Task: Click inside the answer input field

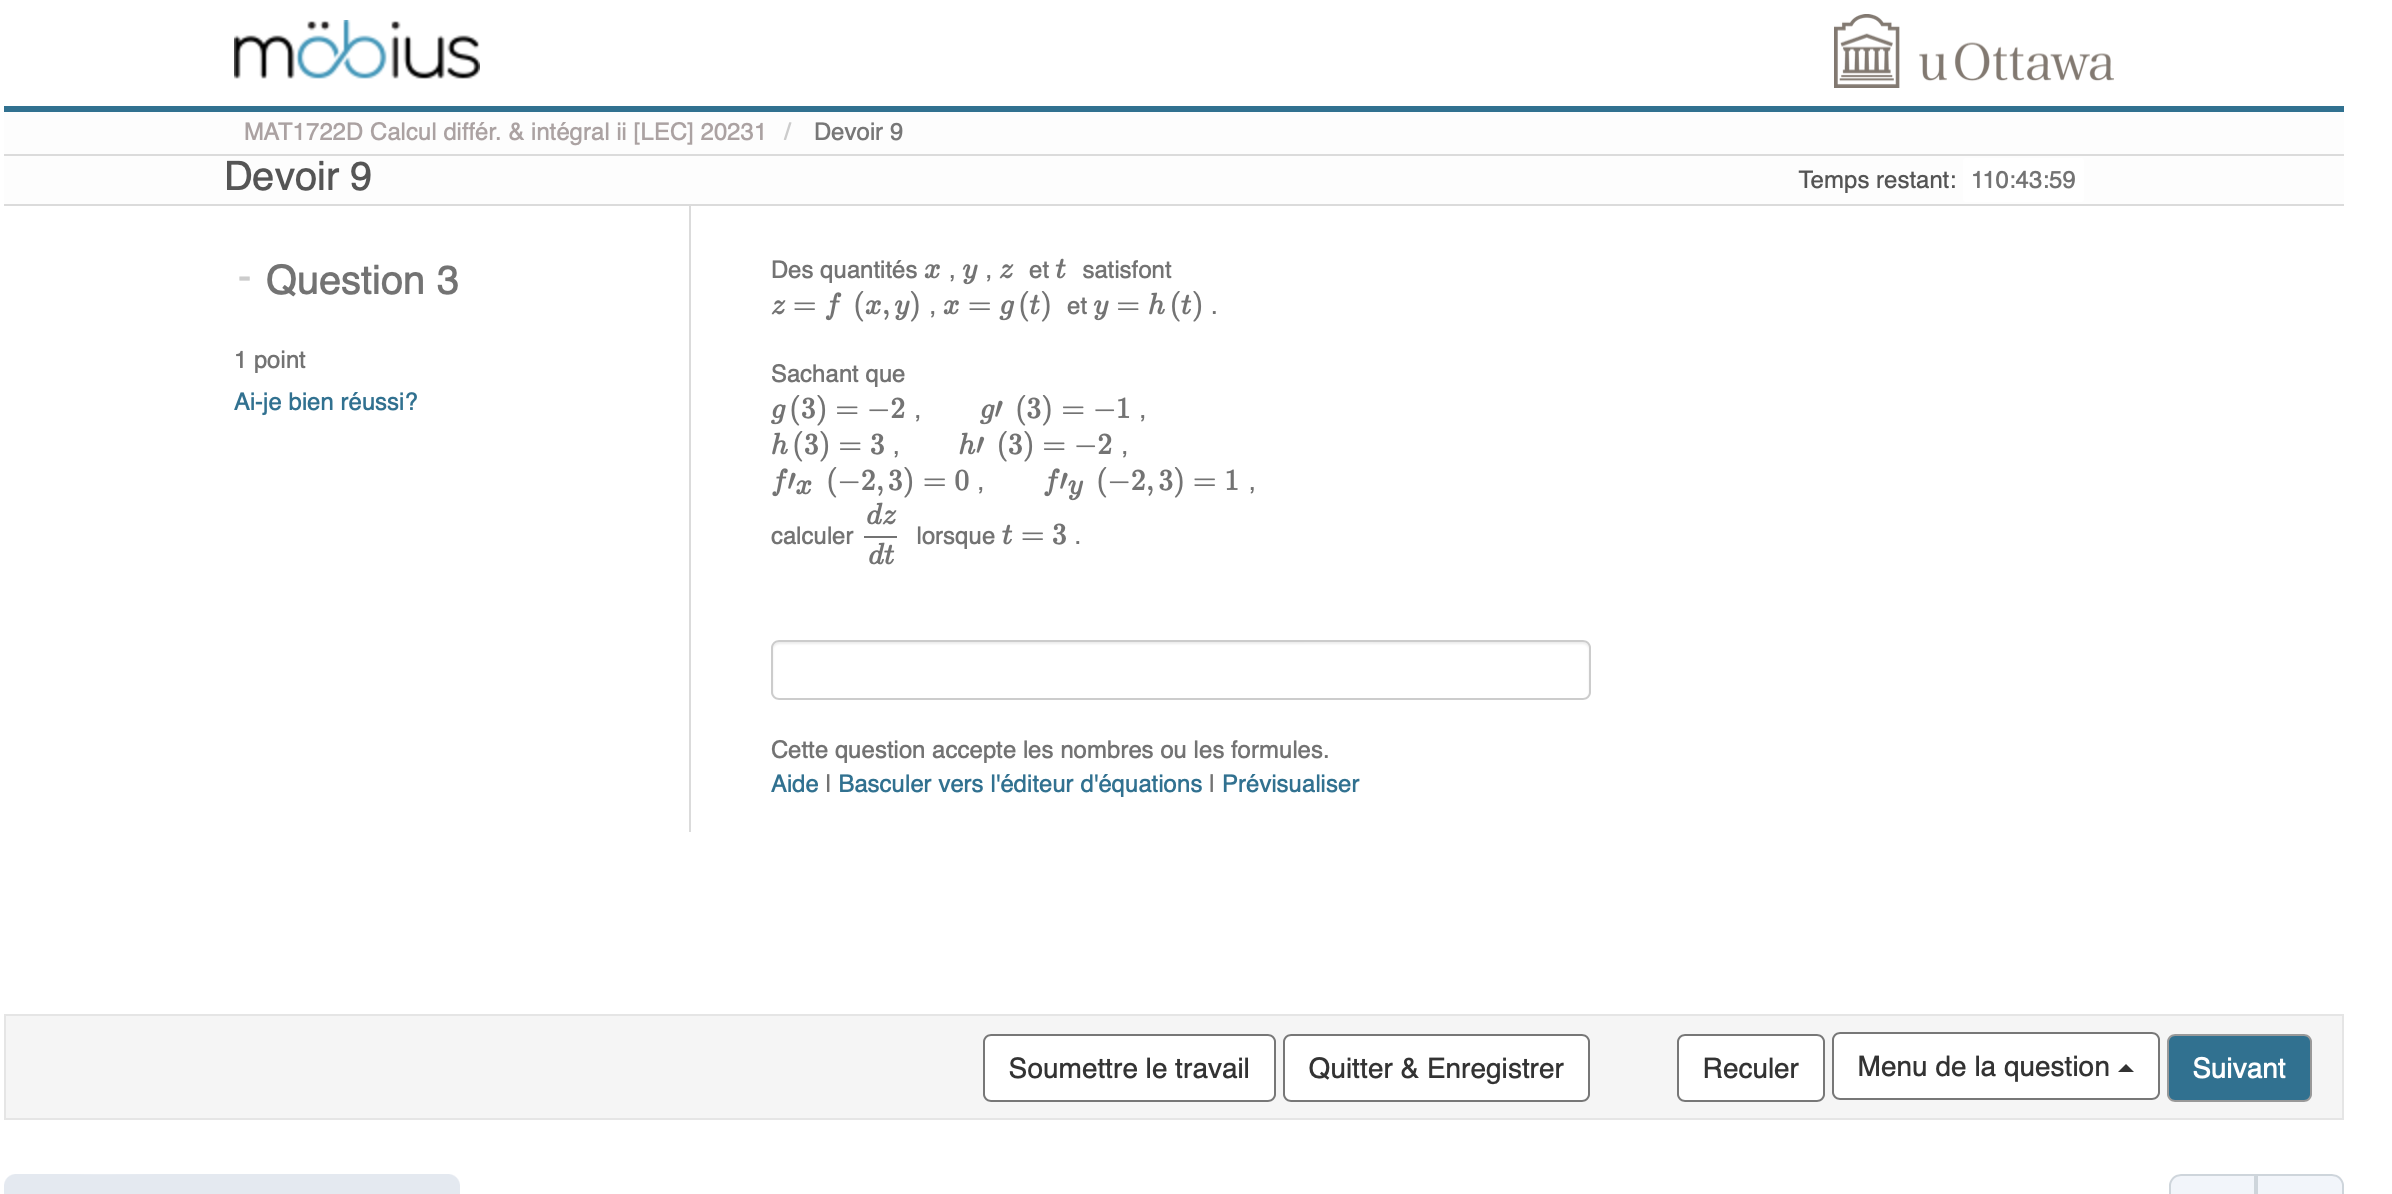Action: click(1180, 669)
